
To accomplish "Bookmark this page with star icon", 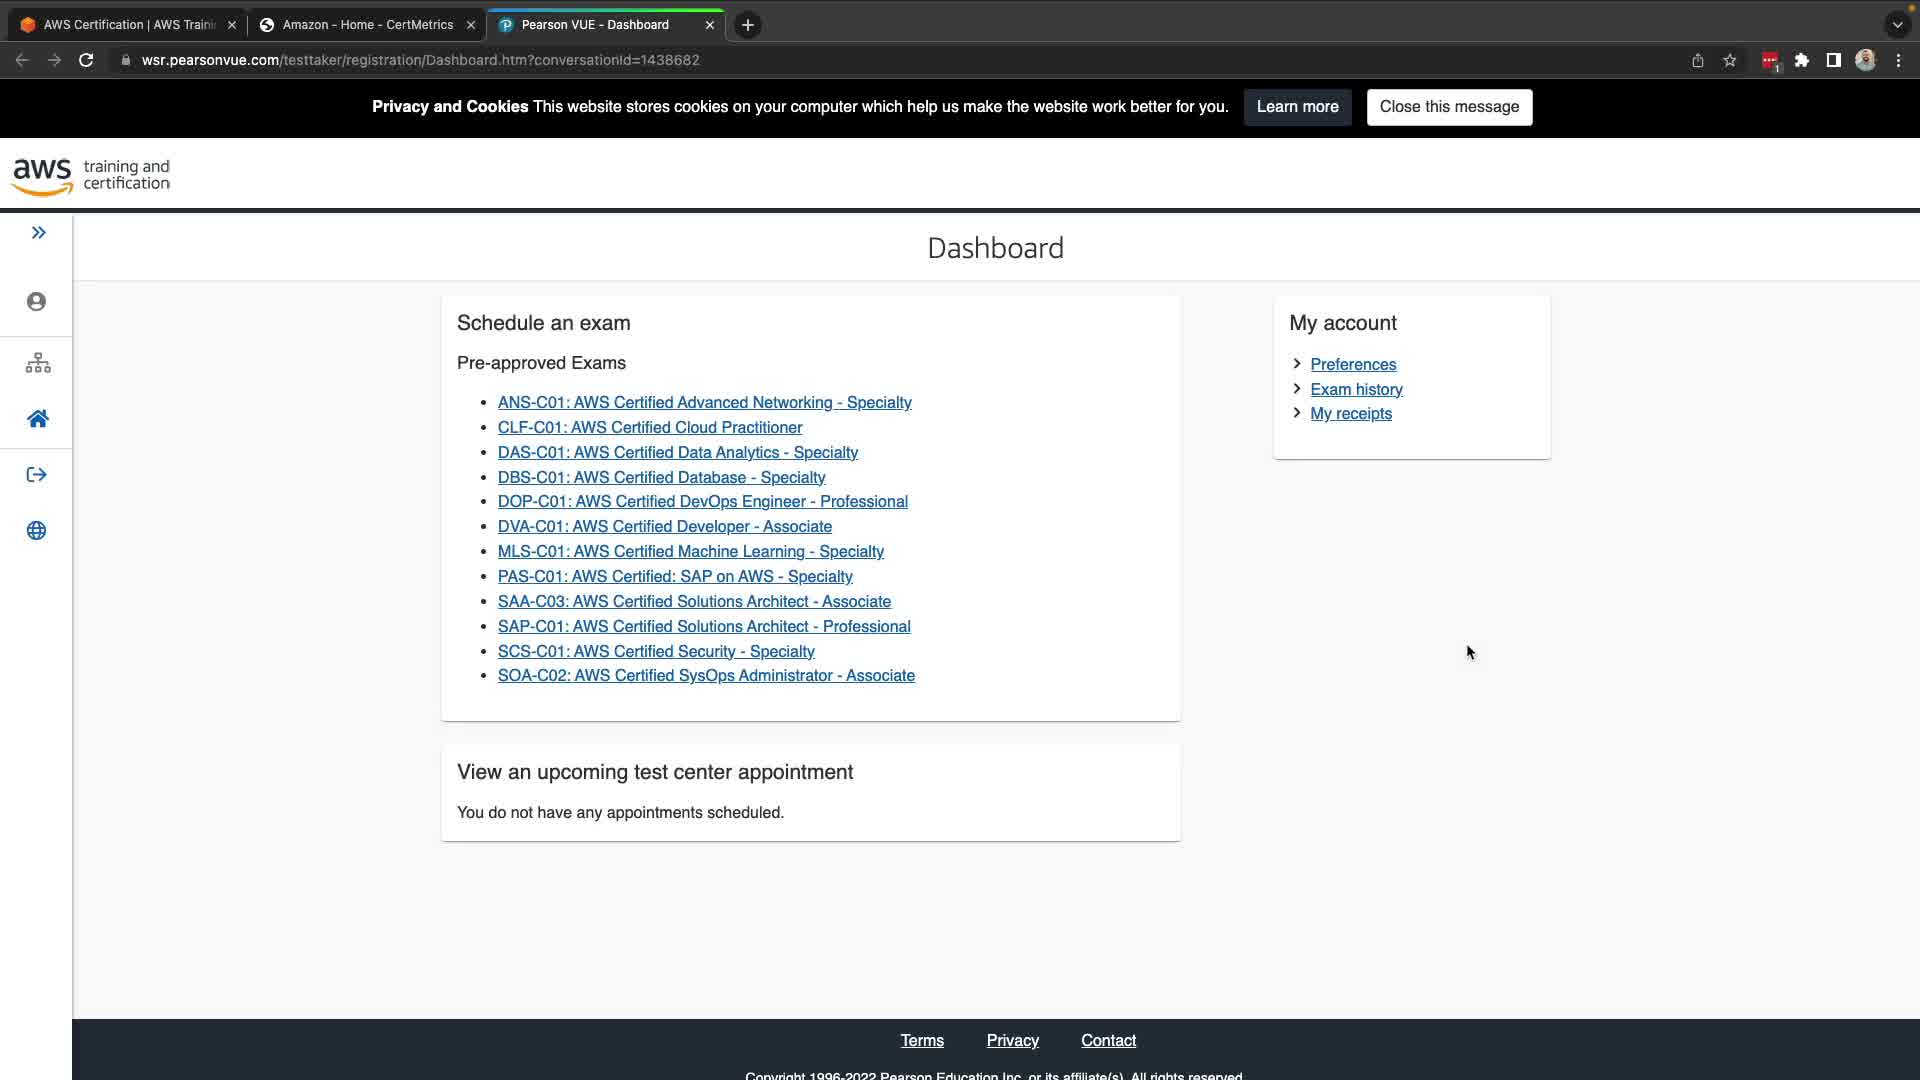I will 1730,61.
